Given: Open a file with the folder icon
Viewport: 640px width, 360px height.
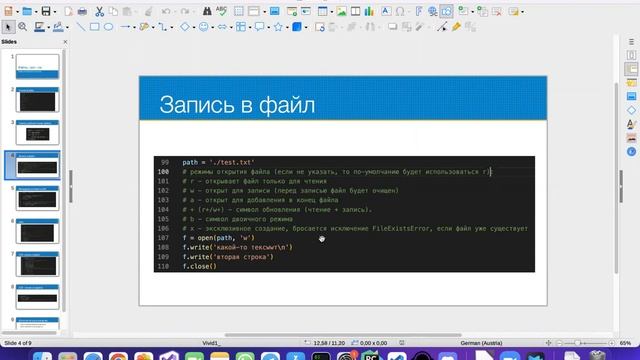Looking at the screenshot, I should tap(27, 11).
